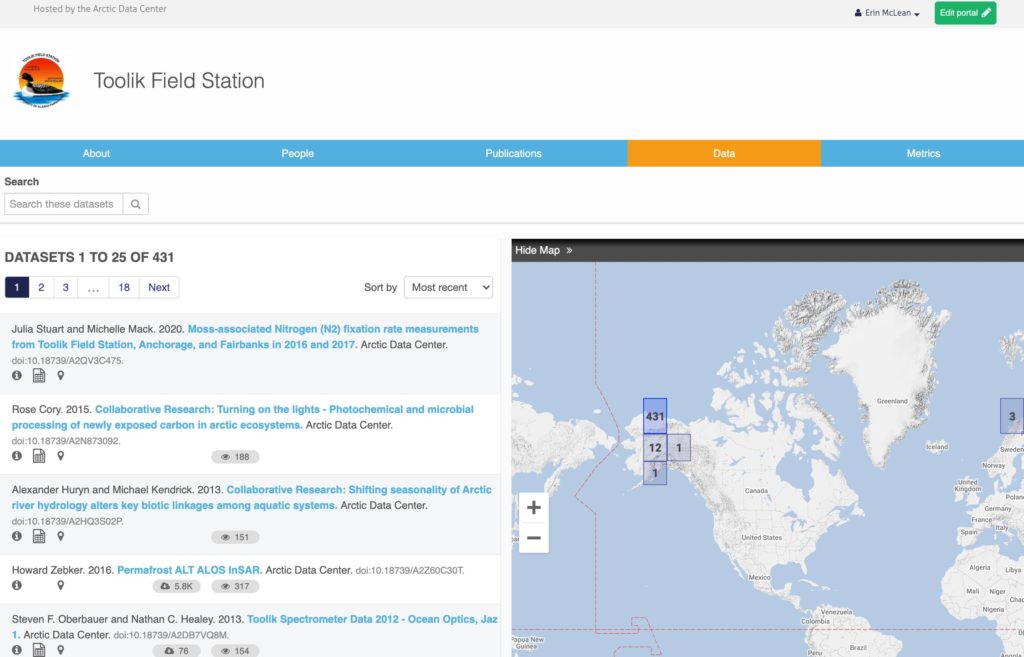Zoom out the map with minus button

(x=534, y=538)
